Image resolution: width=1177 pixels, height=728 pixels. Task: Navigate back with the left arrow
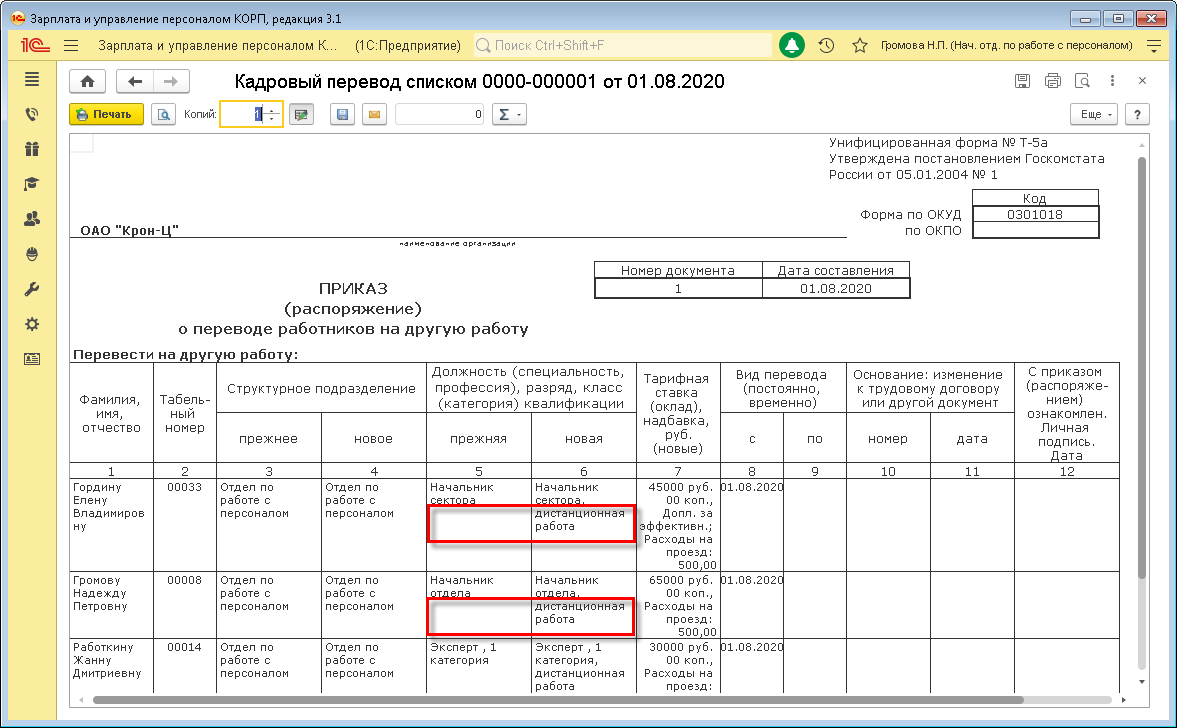pos(135,82)
